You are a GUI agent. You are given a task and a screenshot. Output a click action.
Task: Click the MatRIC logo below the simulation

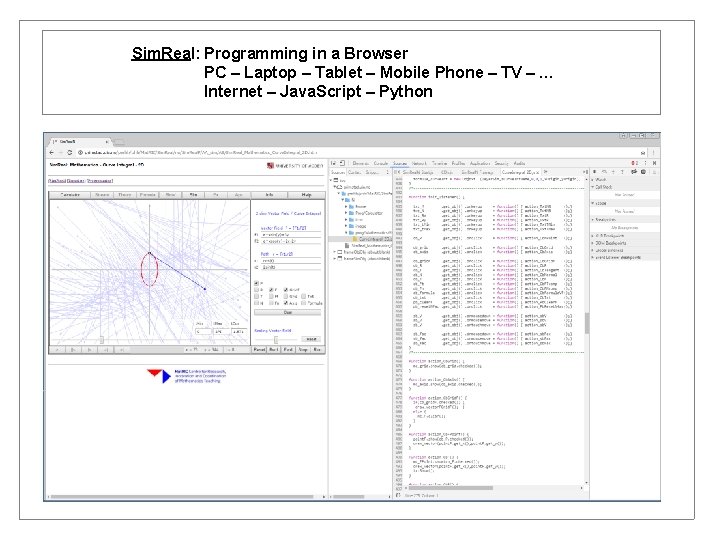186,376
